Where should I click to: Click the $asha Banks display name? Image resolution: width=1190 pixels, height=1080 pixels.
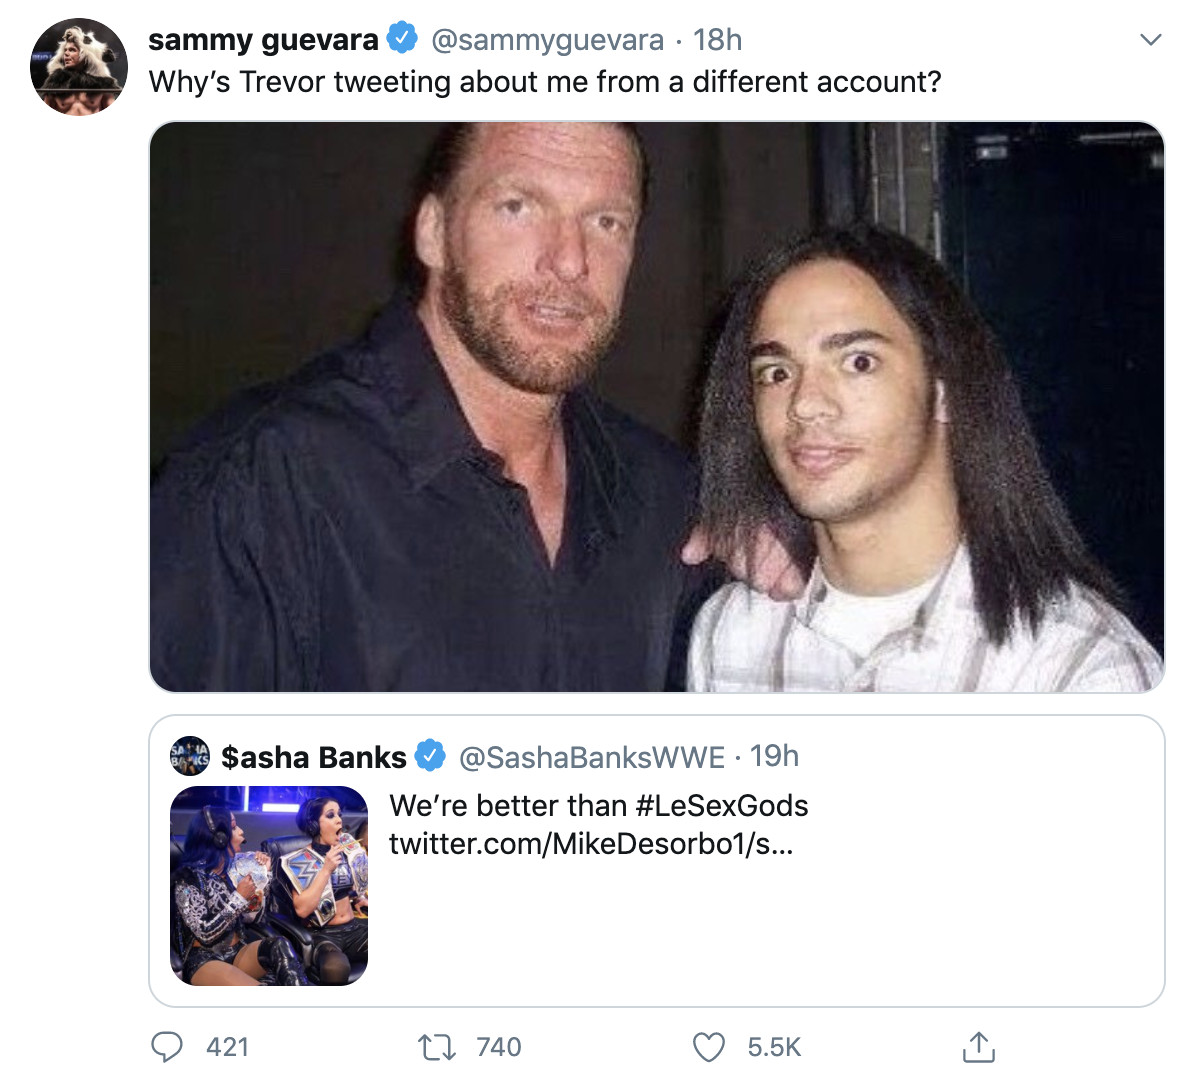pos(313,757)
